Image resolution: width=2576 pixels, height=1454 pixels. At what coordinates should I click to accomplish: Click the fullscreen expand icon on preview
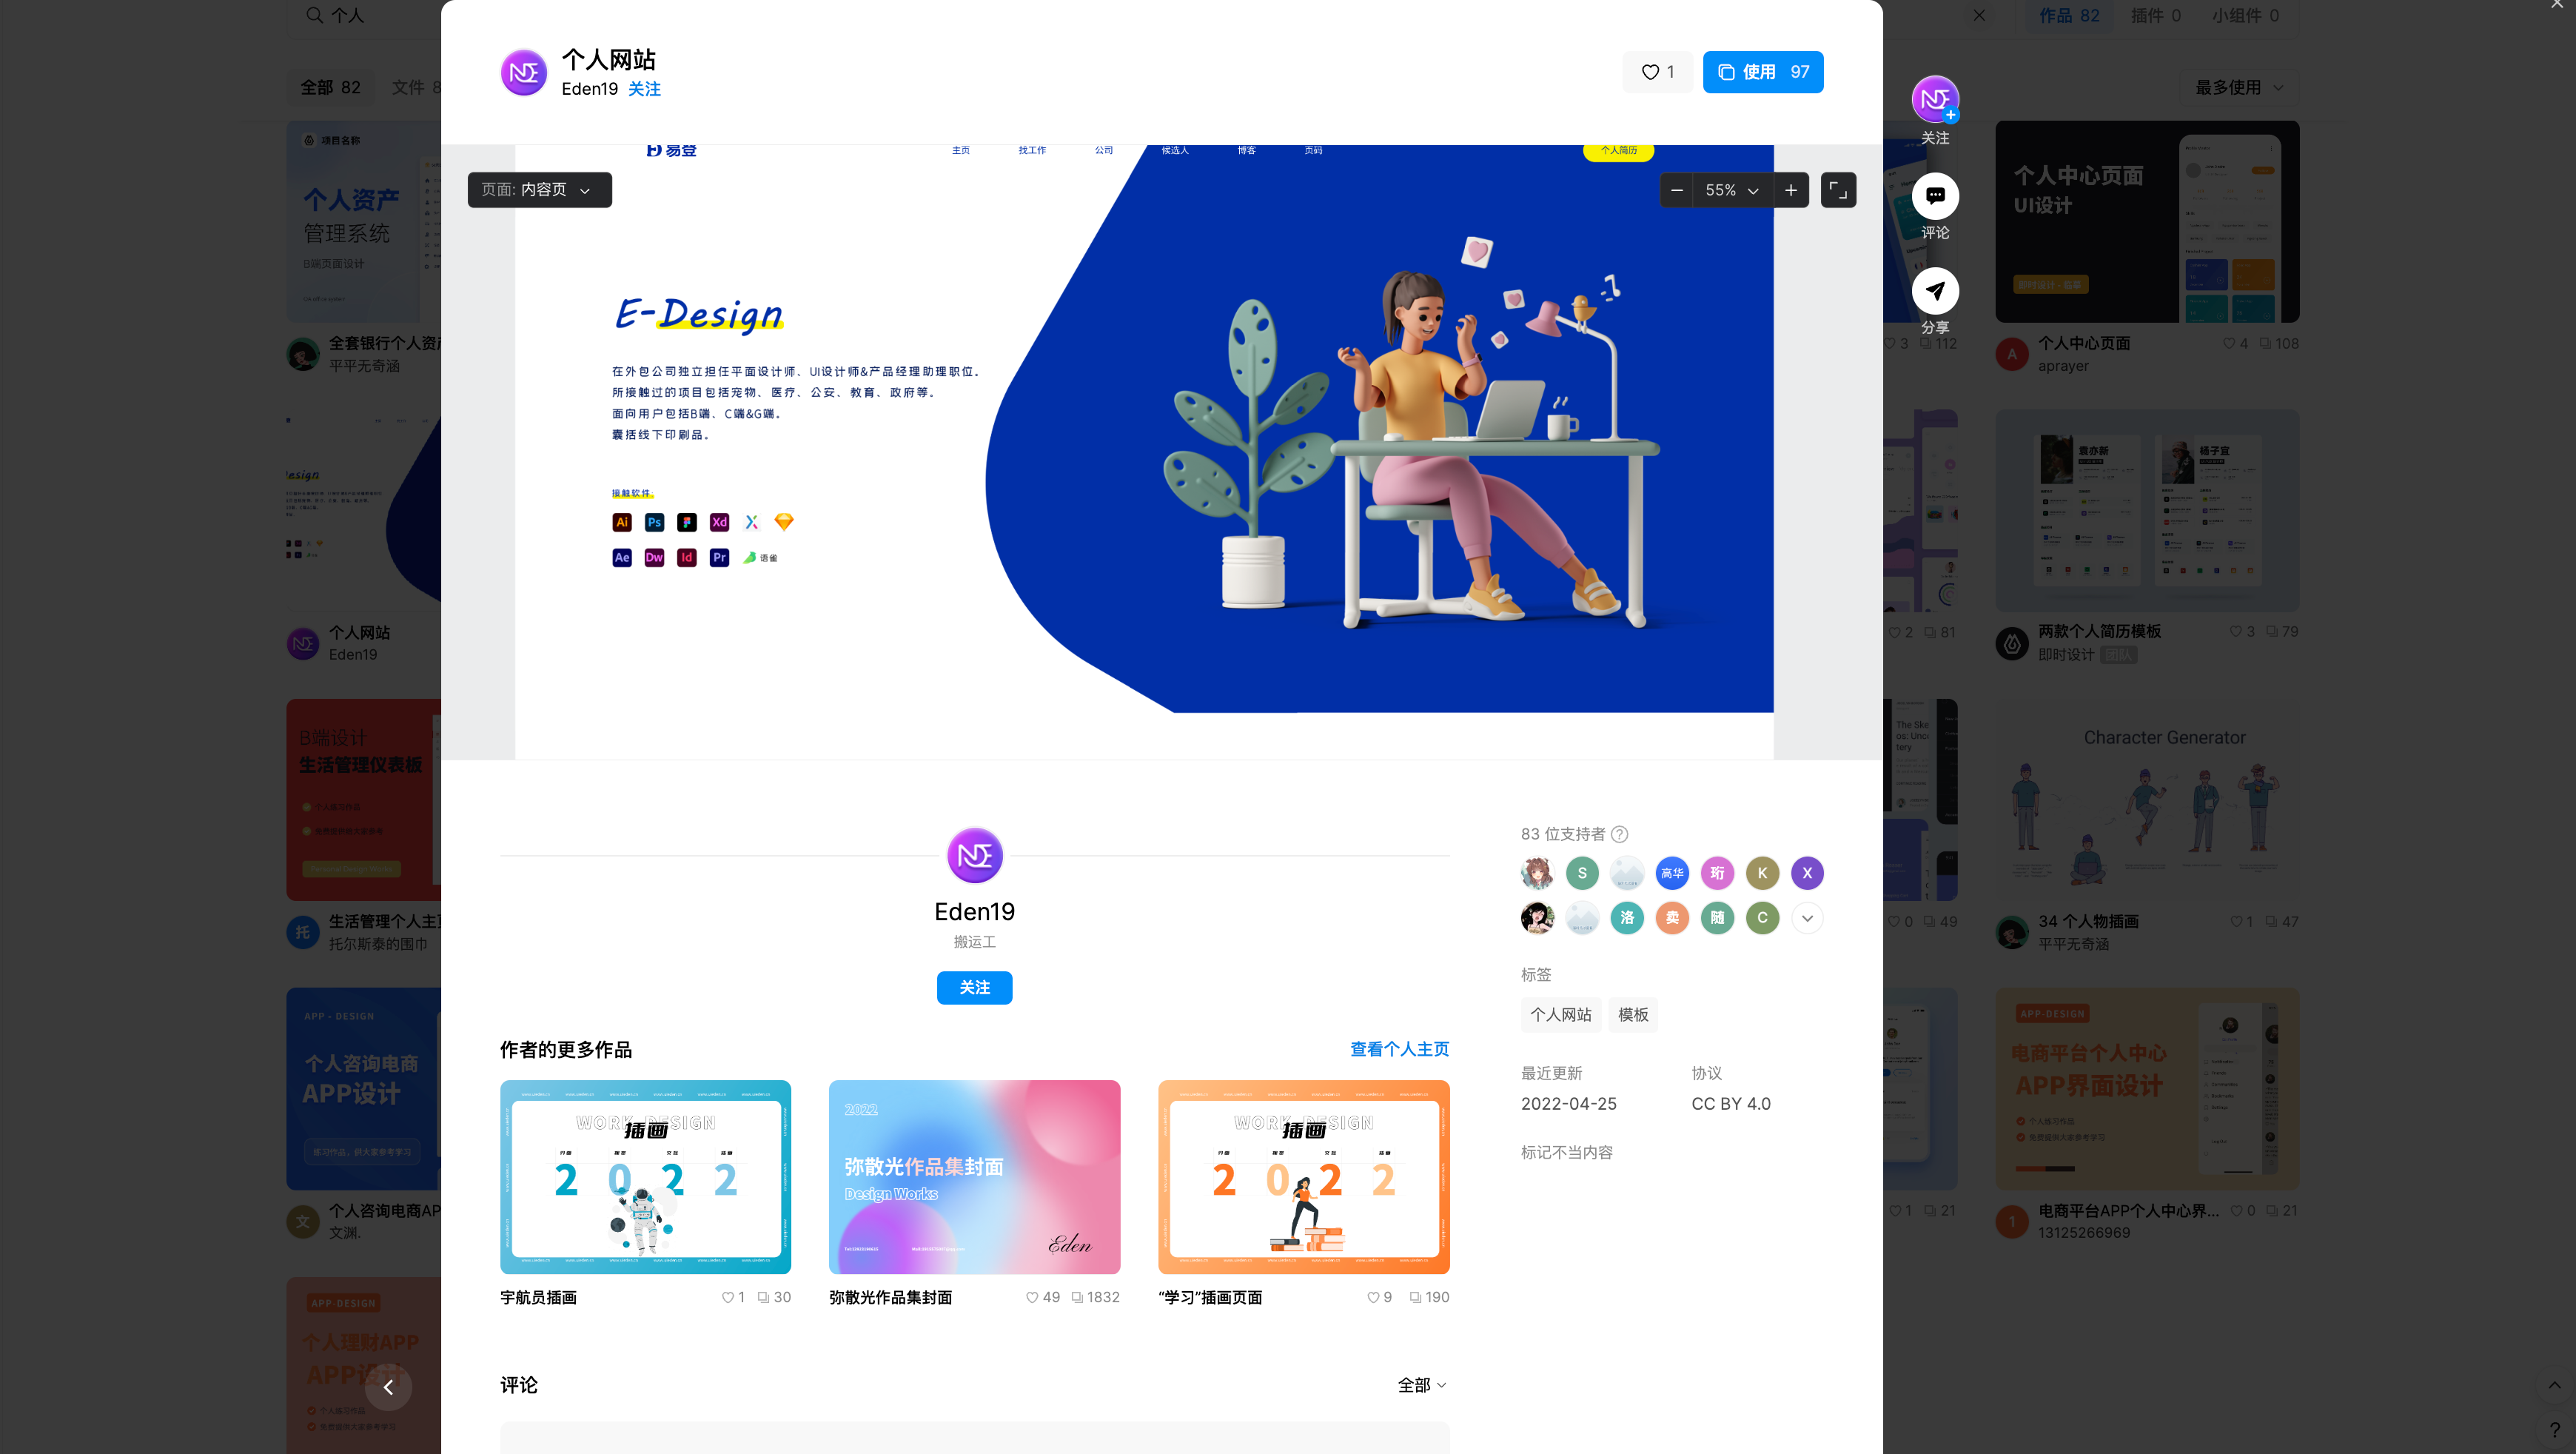tap(1837, 190)
